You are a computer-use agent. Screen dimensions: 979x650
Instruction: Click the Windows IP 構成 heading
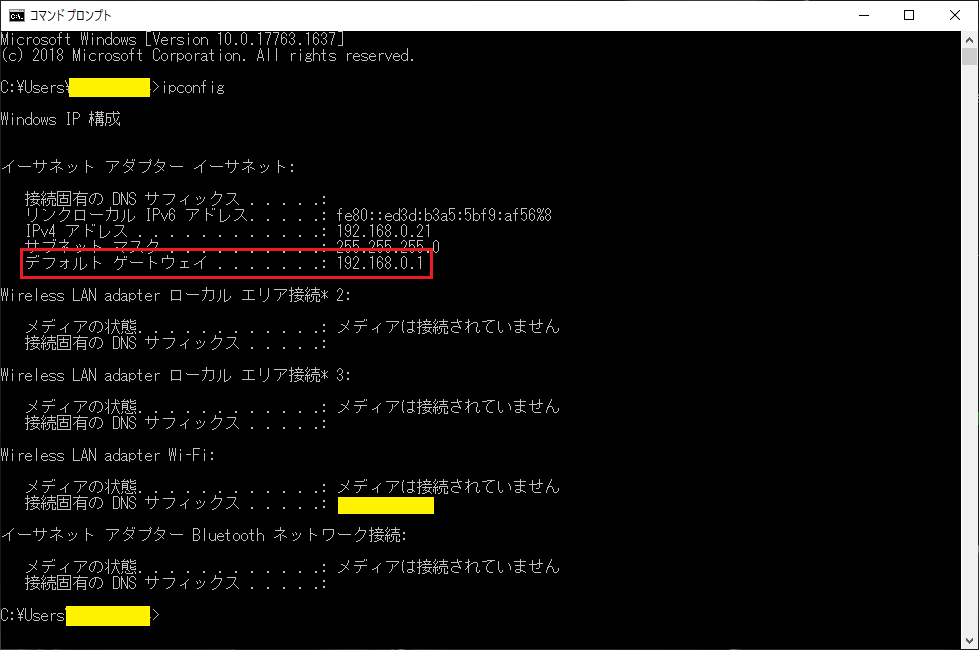pos(61,119)
